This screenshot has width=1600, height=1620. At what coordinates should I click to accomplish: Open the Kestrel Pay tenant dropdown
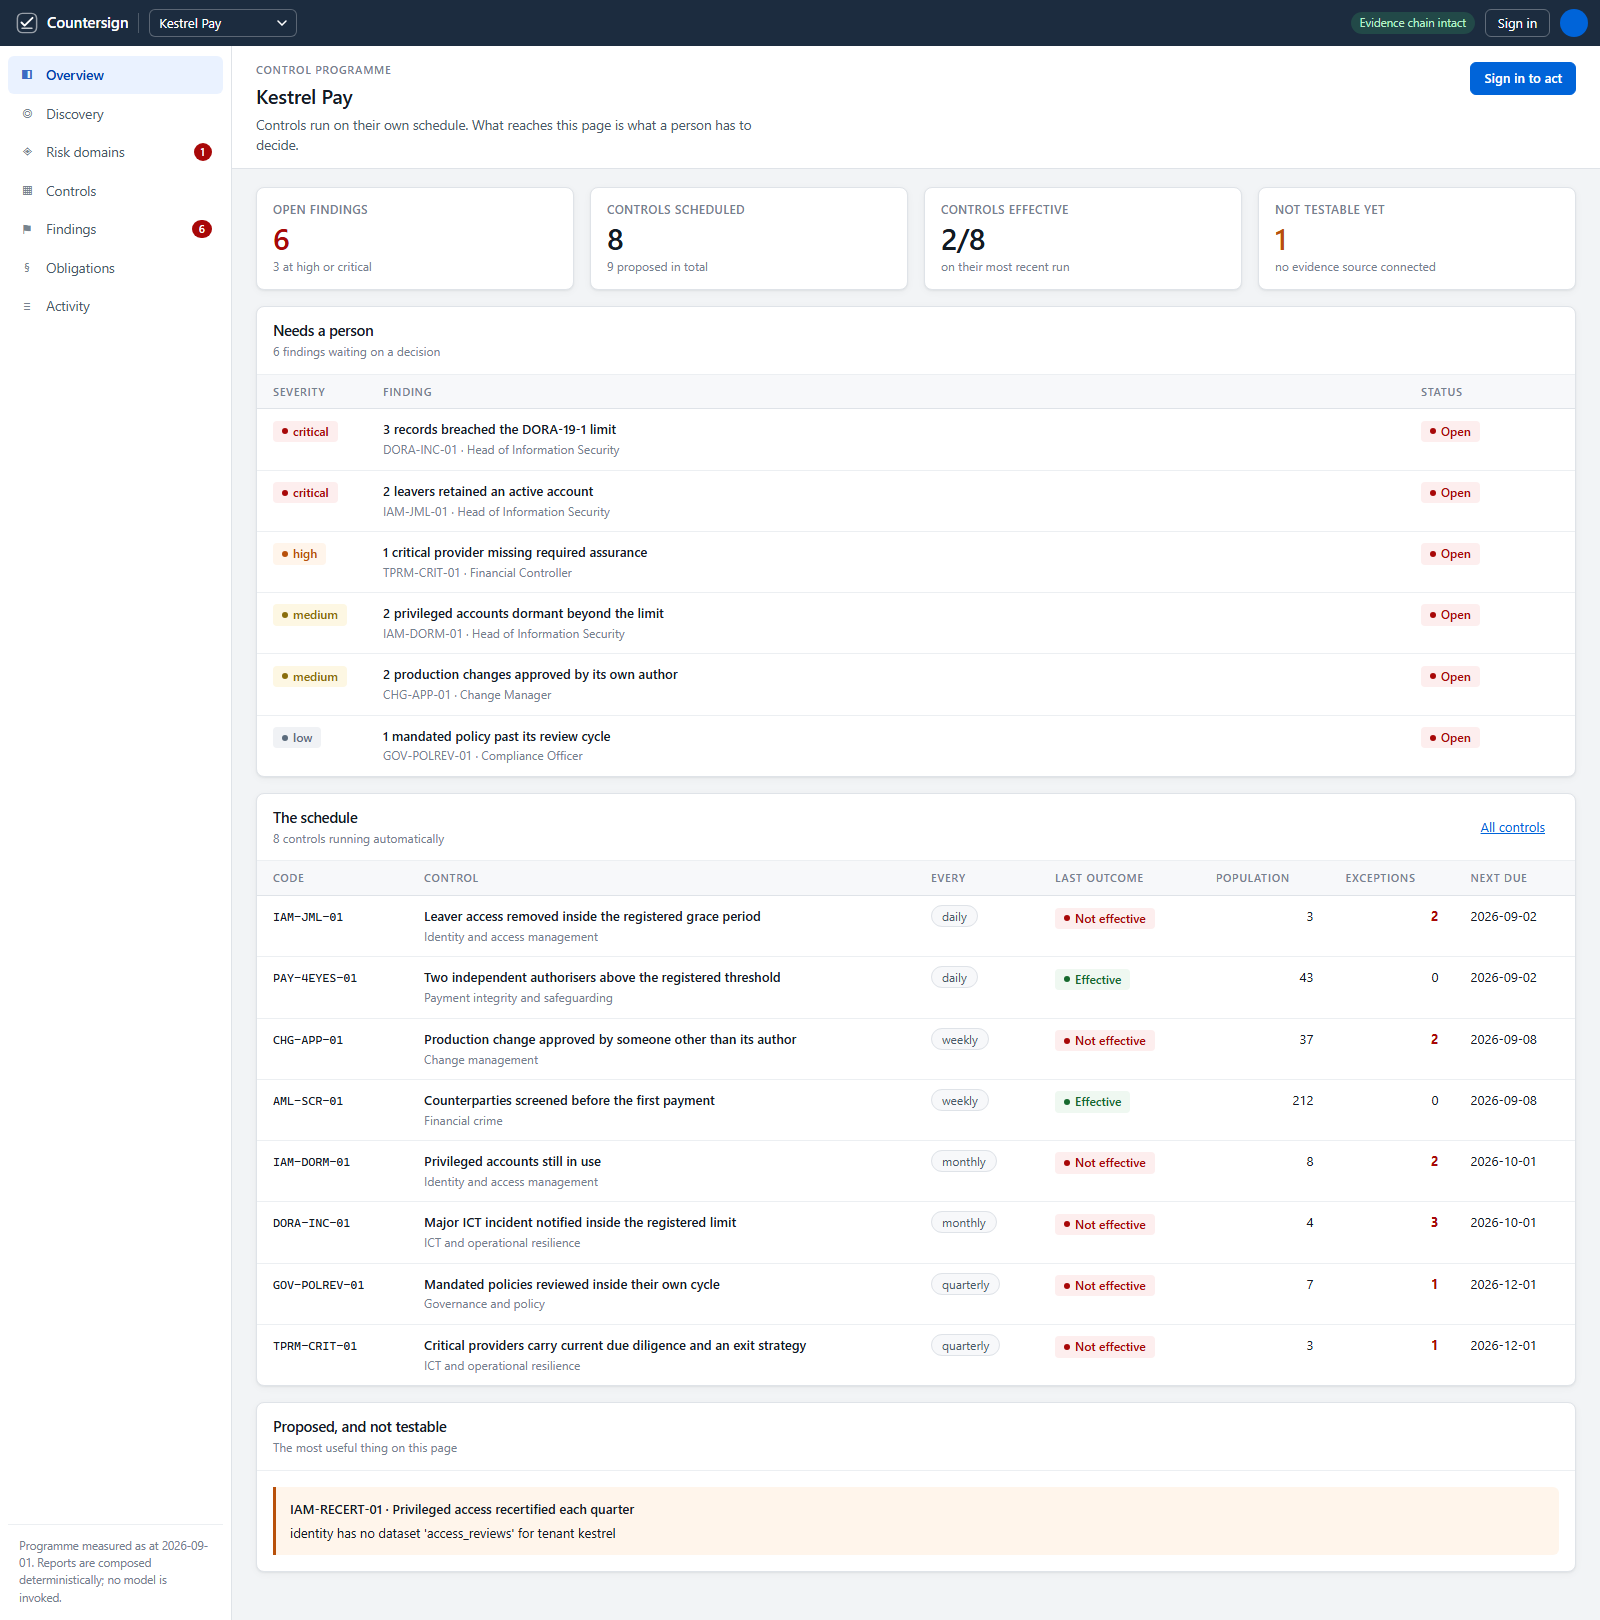point(223,23)
